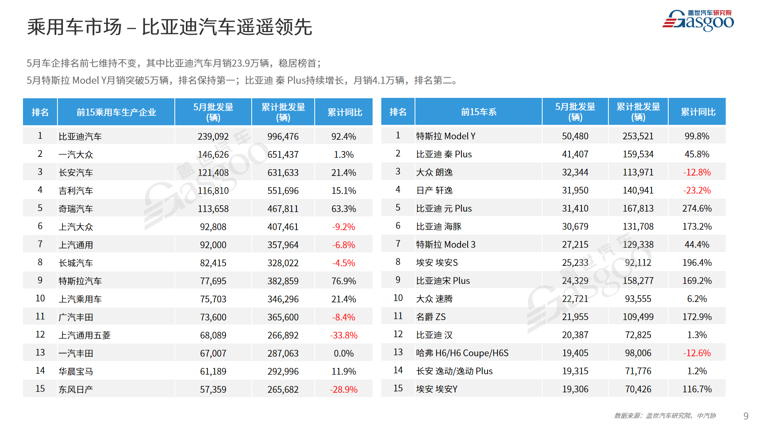Select the growth value '76.9%'
Screen dimensions: 760x428
pyautogui.click(x=344, y=281)
